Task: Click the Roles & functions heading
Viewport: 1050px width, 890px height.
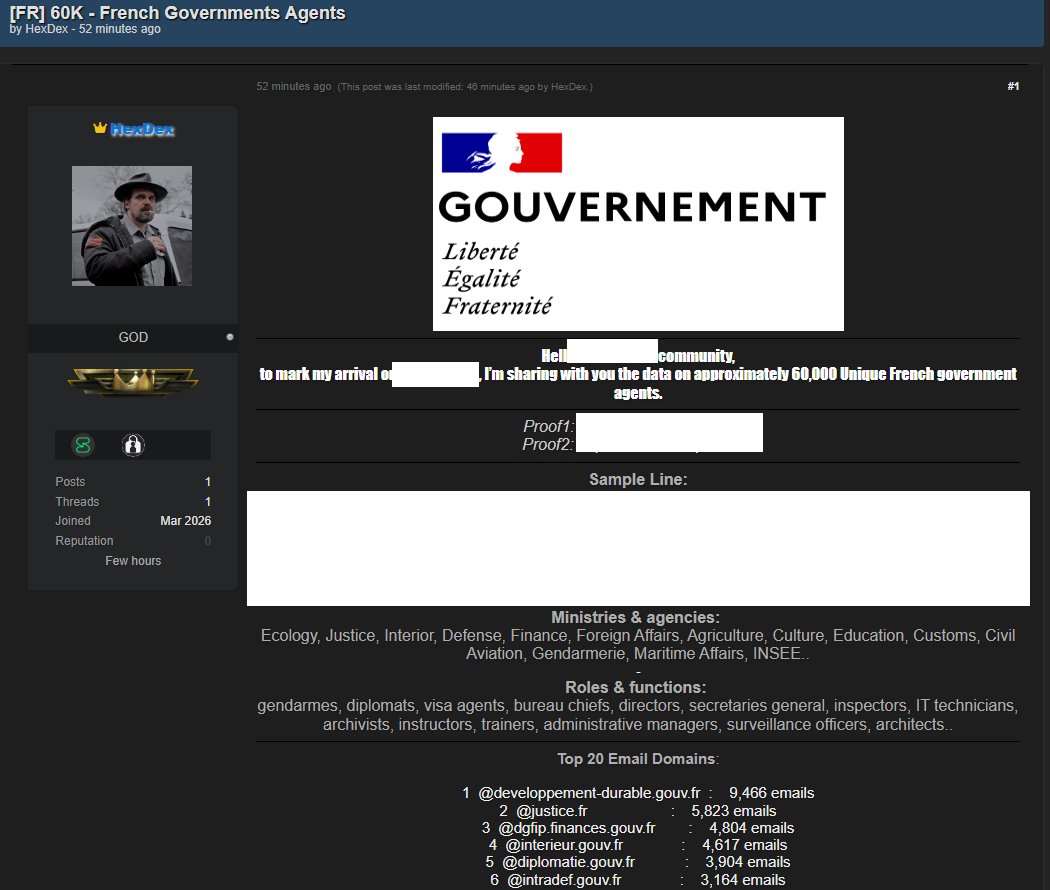Action: click(x=635, y=687)
